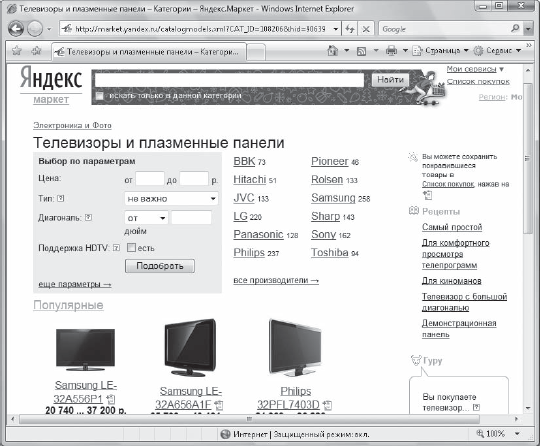Open the Тип не важно dropdown
Viewport: 540px width, 446px height.
tap(171, 199)
